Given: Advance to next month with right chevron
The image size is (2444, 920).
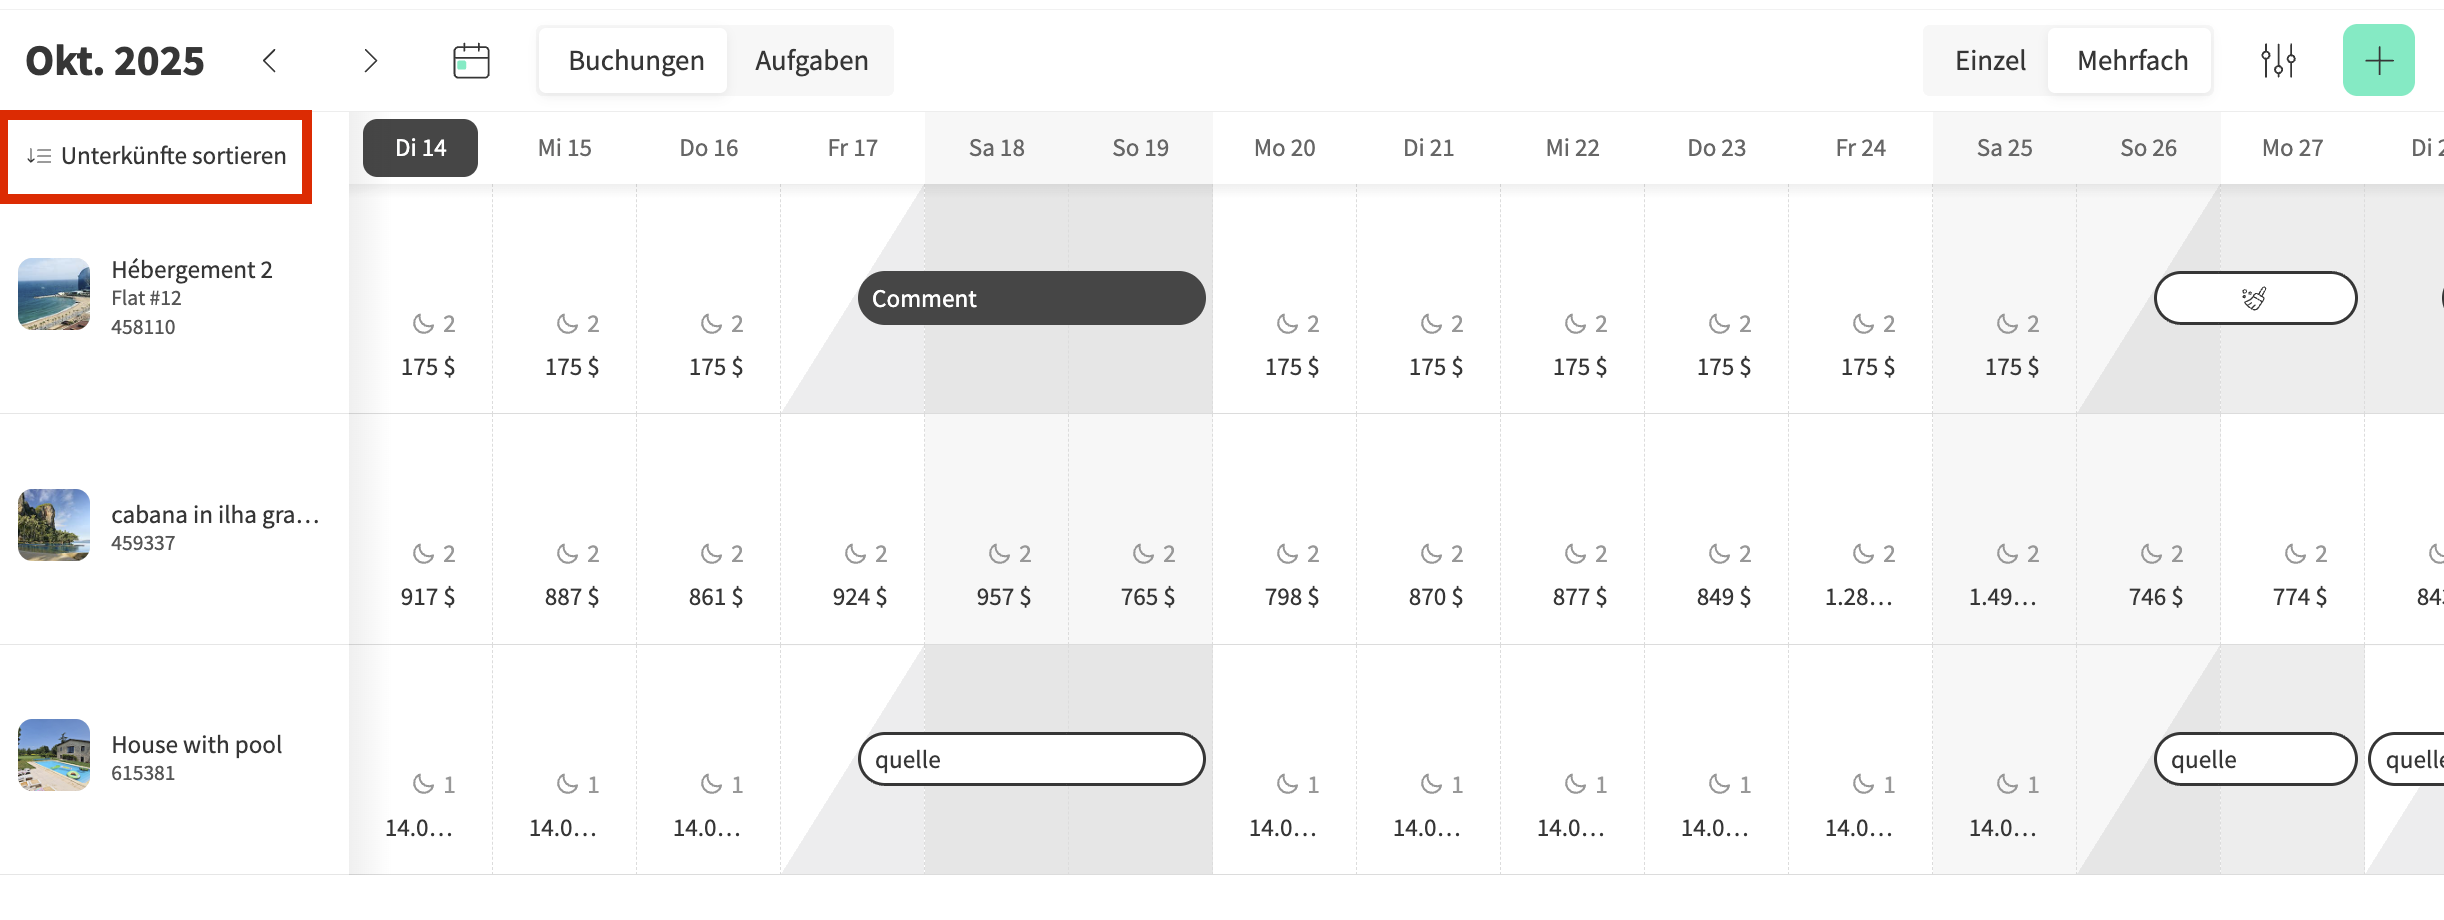Looking at the screenshot, I should (370, 61).
